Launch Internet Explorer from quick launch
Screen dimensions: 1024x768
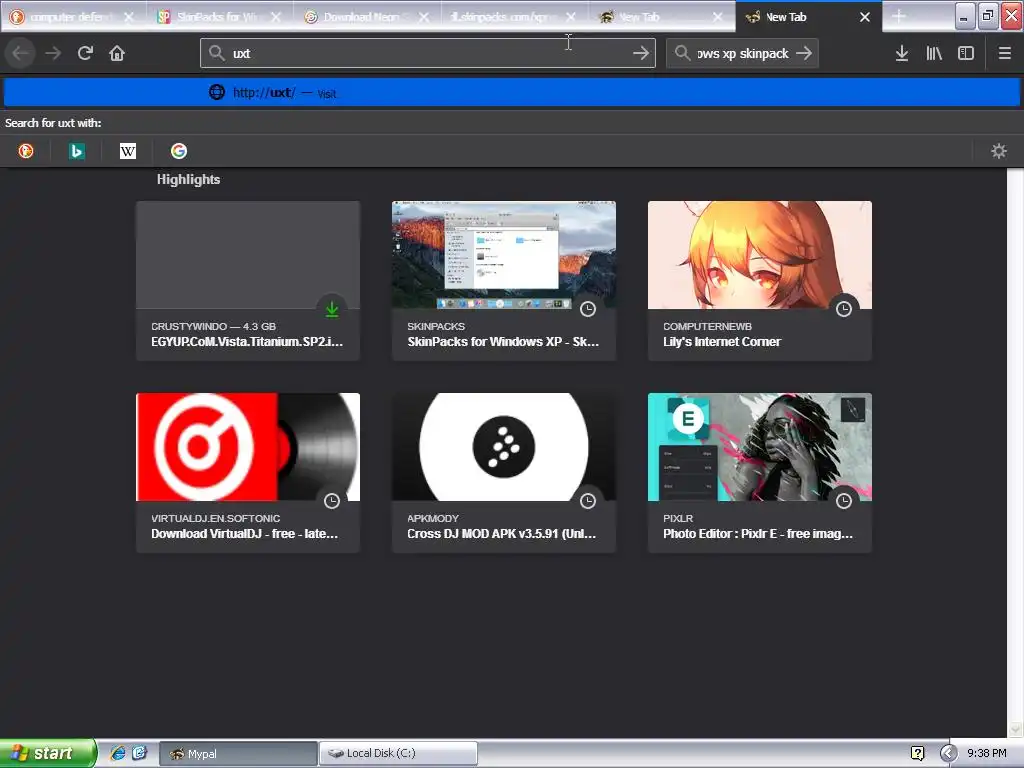pyautogui.click(x=118, y=753)
